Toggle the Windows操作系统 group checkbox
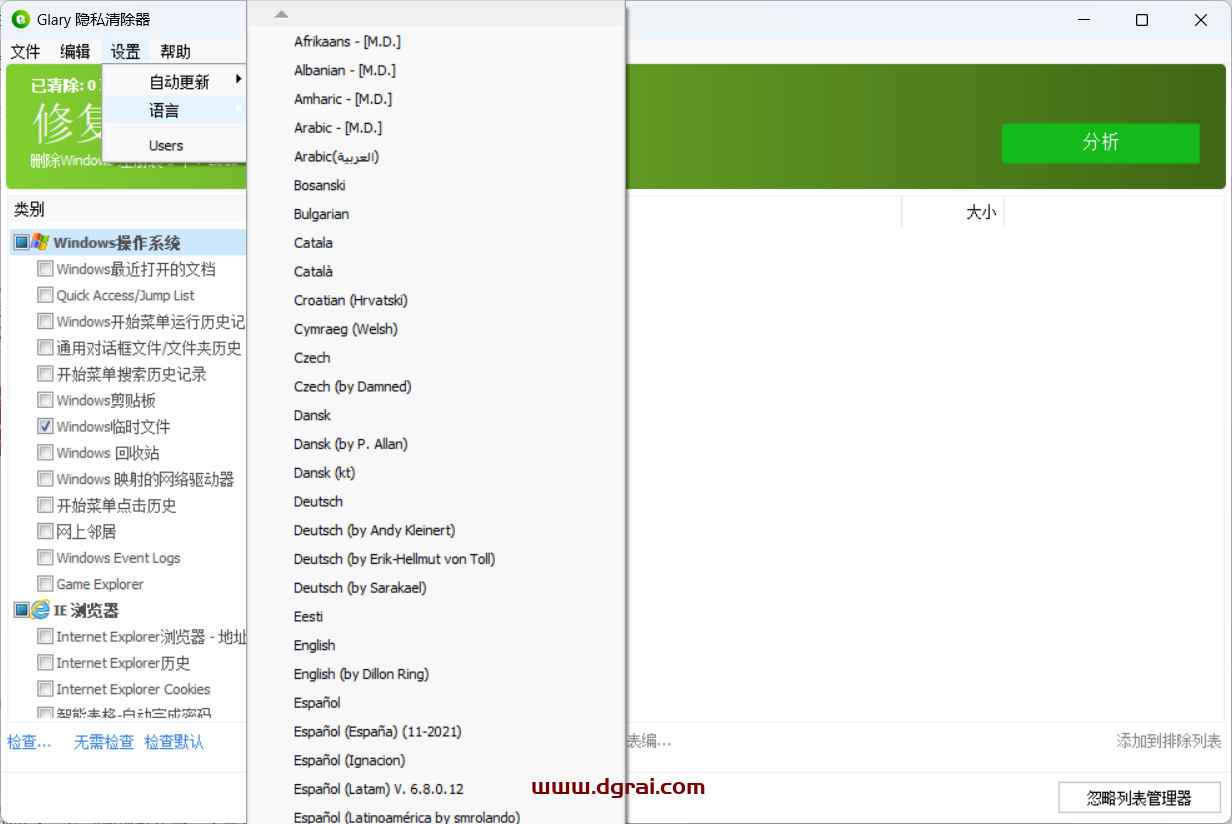The width and height of the screenshot is (1232, 824). (x=21, y=242)
